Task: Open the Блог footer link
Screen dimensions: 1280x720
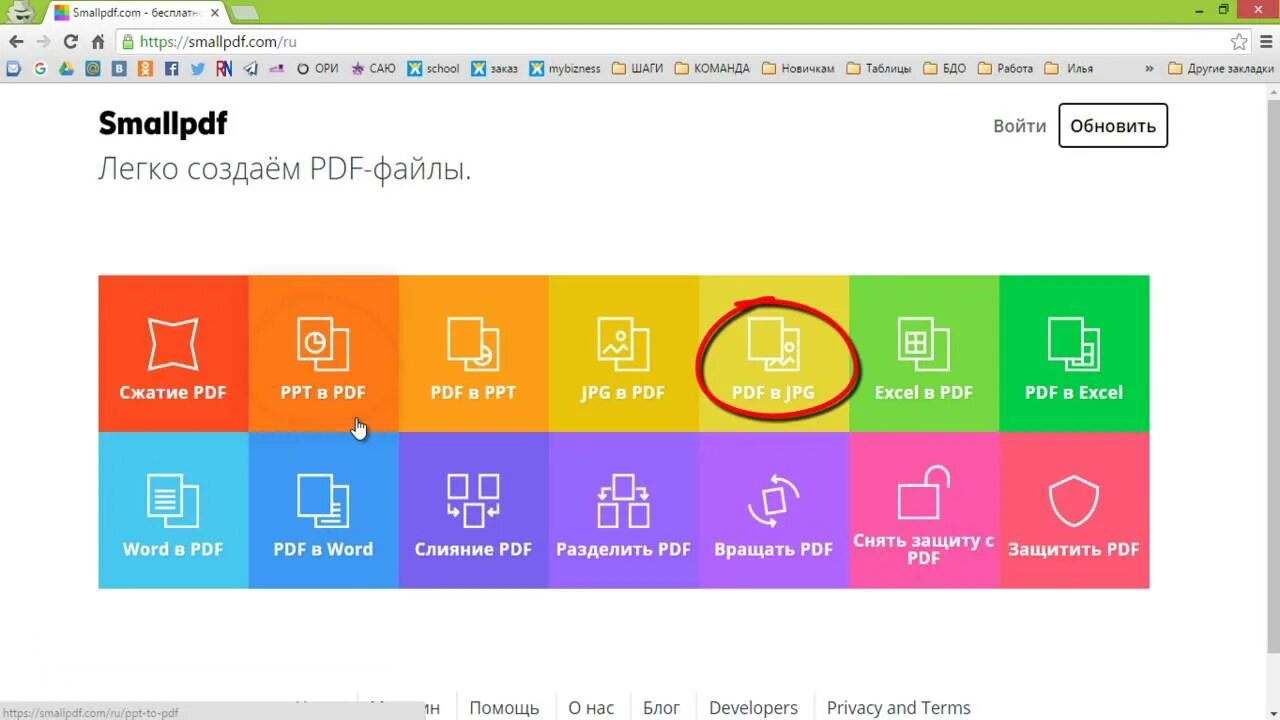Action: (x=661, y=708)
